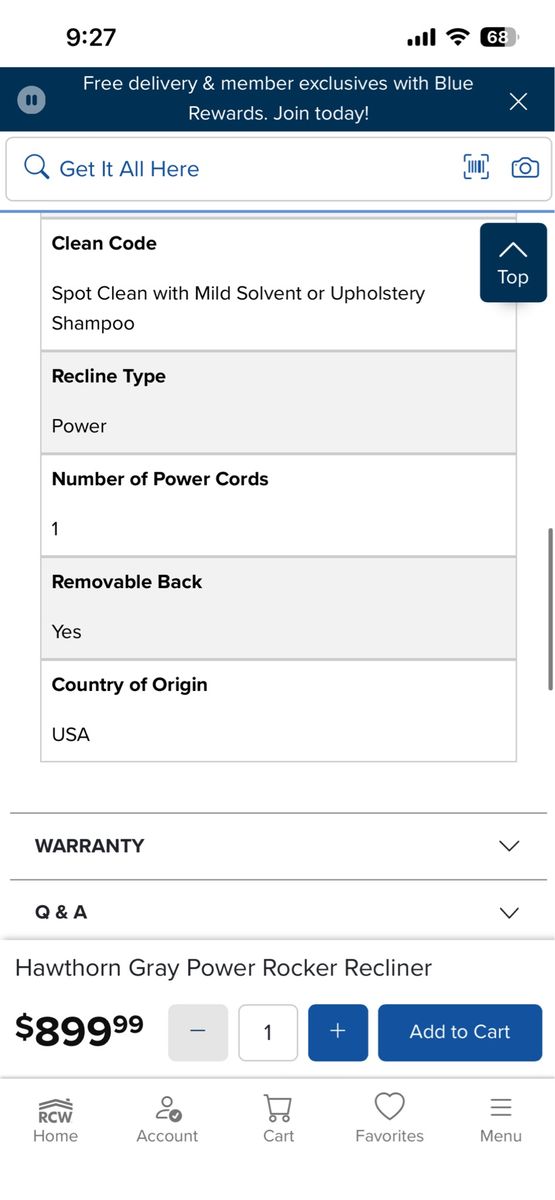Tap the Q & A chevron arrow
This screenshot has height=1200, width=555.
509,912
